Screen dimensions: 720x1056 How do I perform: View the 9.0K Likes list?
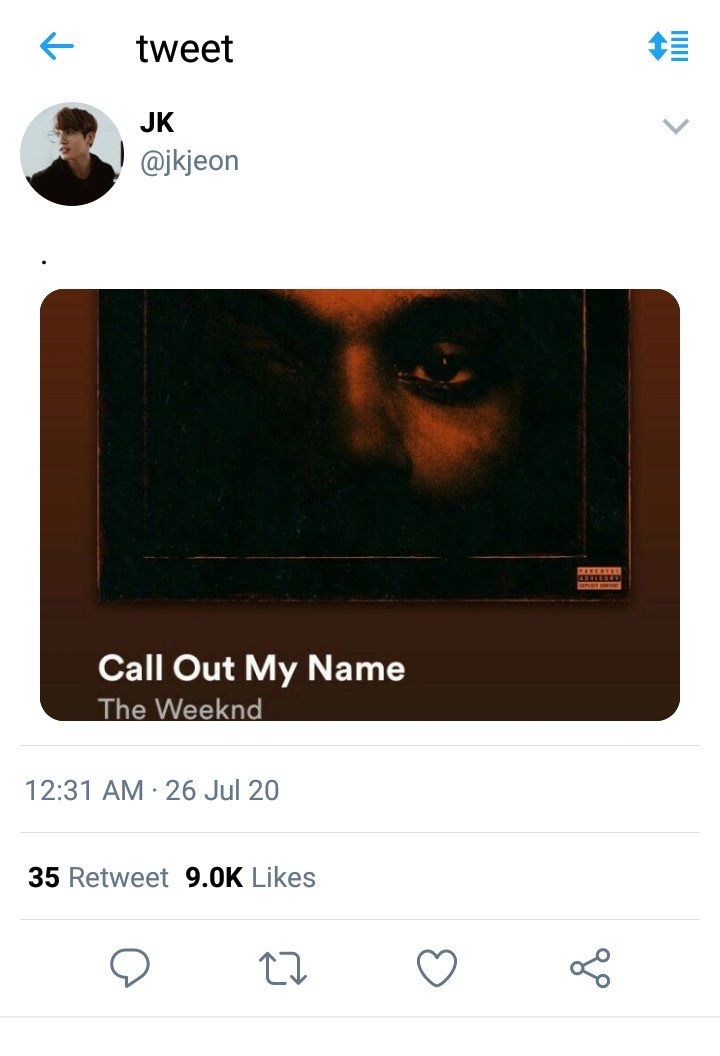pyautogui.click(x=250, y=878)
